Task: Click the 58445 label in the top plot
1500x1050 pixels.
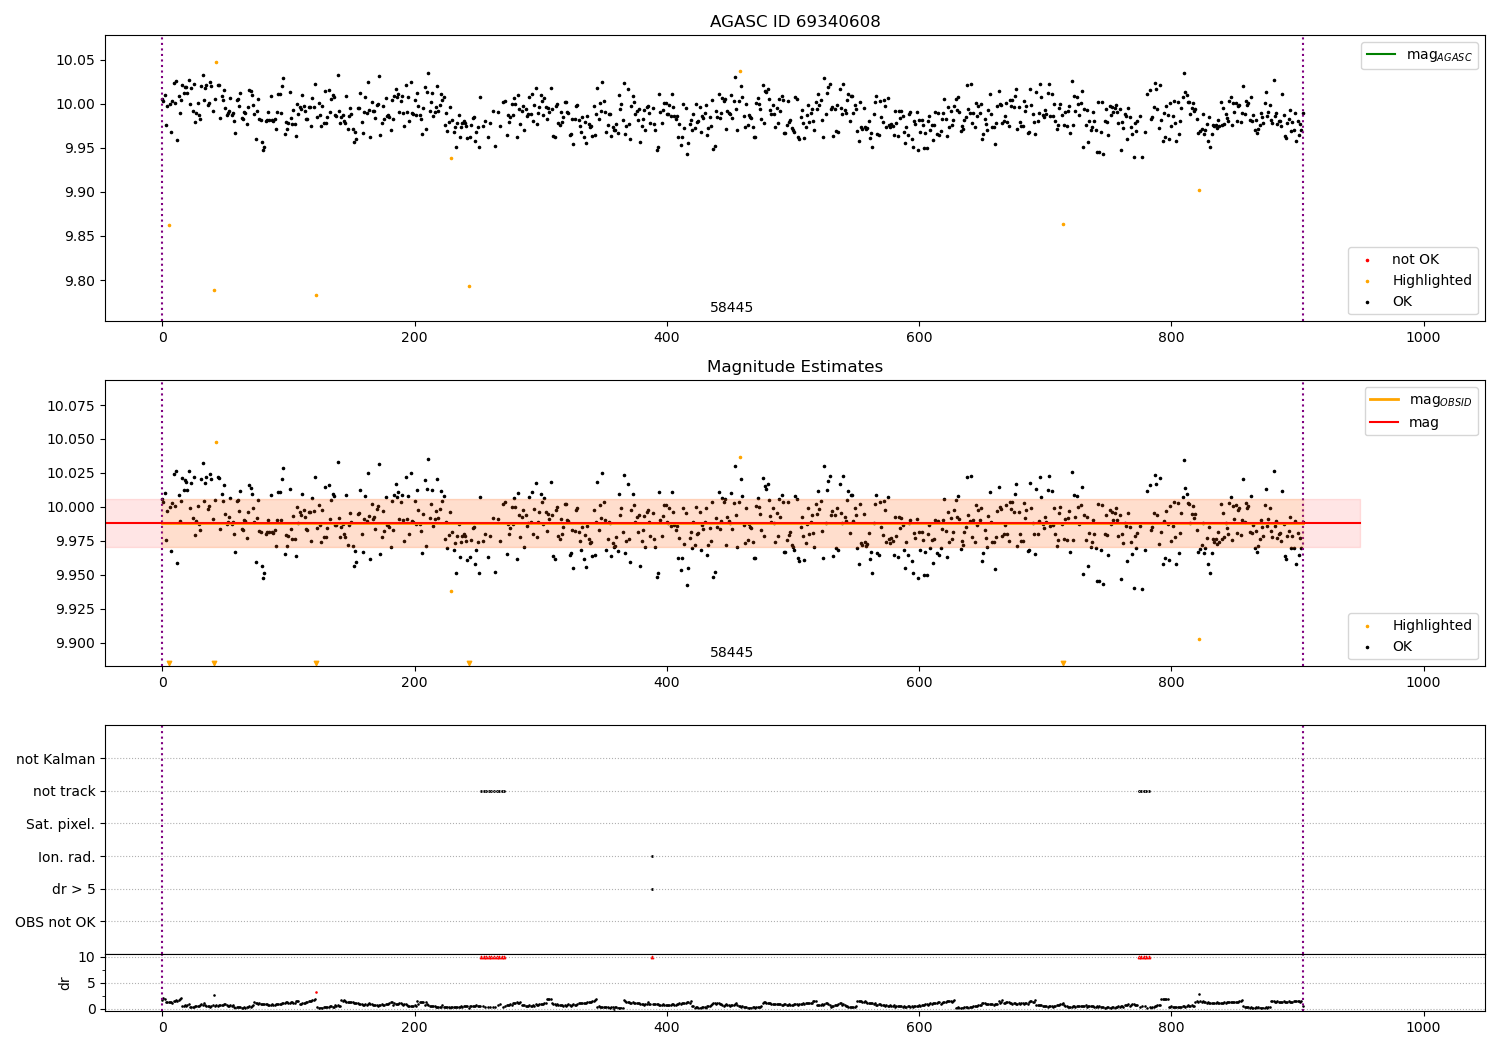Action: pos(731,308)
